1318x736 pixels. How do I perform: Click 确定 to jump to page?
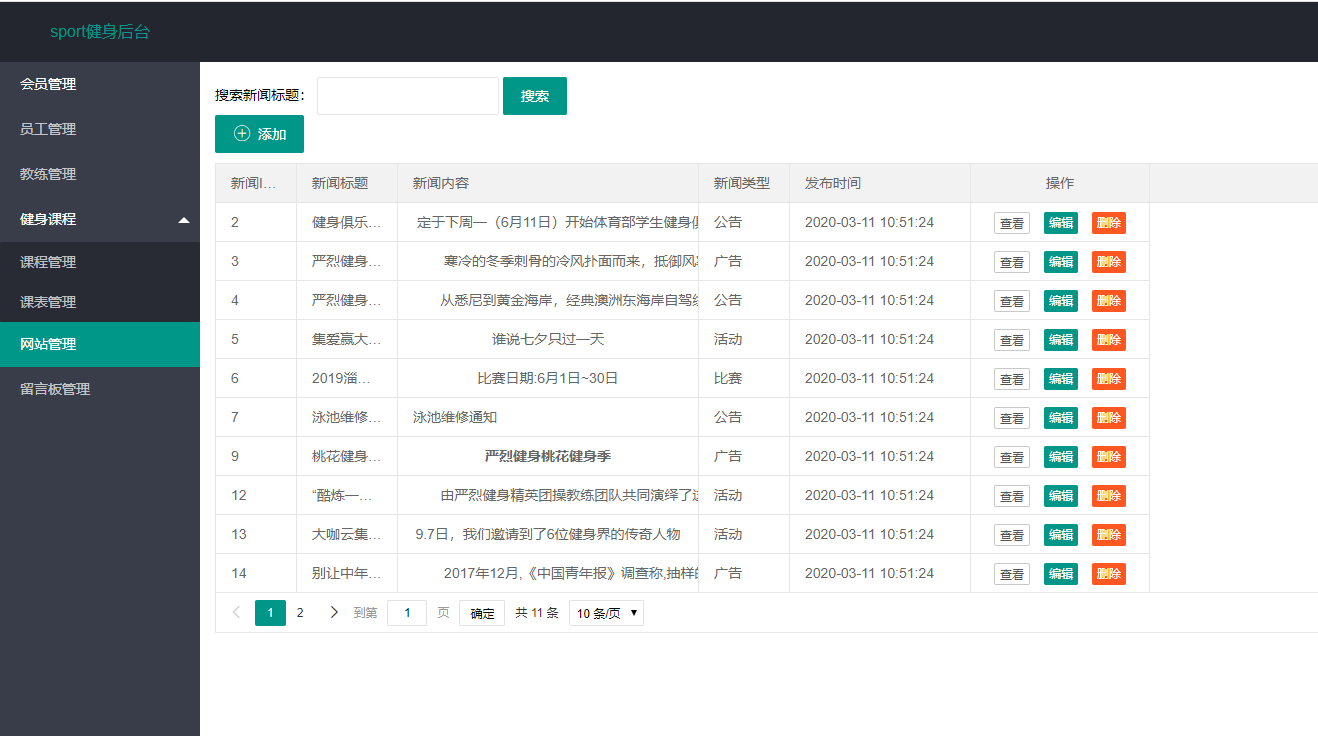pyautogui.click(x=482, y=613)
